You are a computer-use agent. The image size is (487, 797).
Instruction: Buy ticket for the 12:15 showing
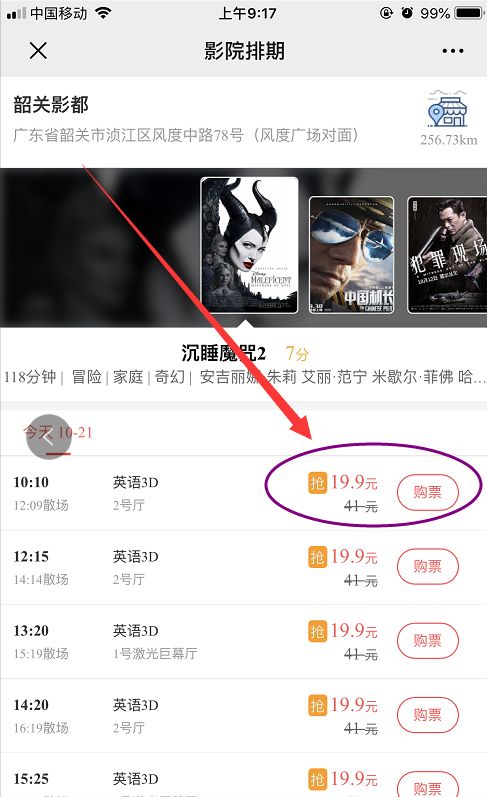coord(428,566)
